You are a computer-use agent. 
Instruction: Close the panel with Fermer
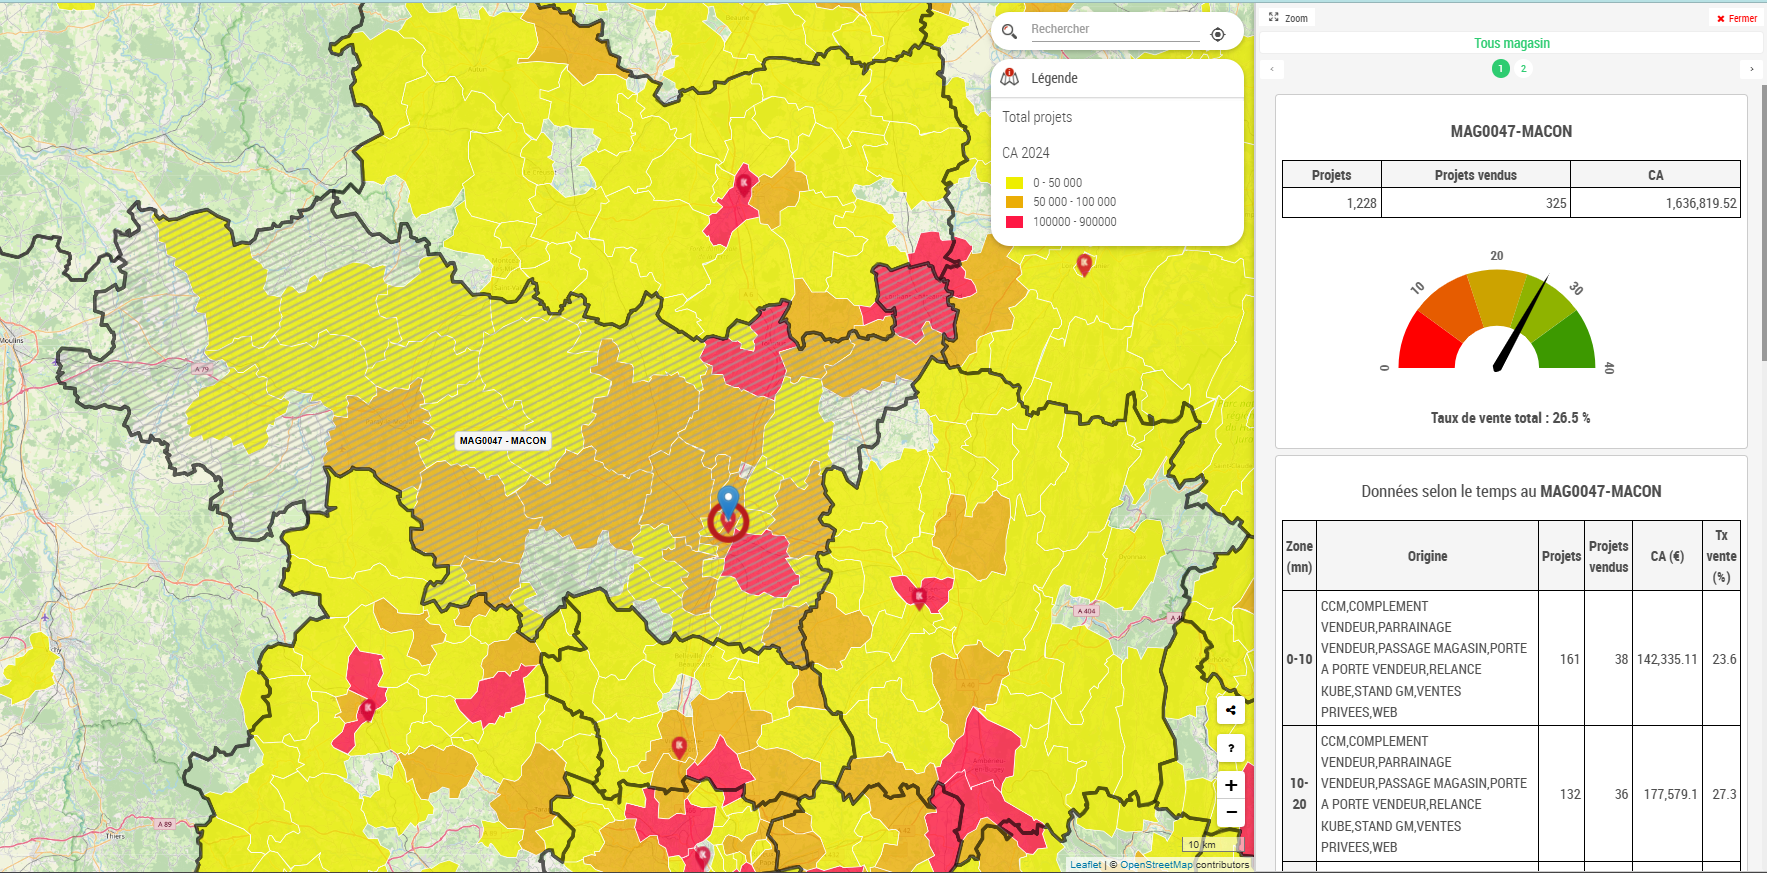1736,18
